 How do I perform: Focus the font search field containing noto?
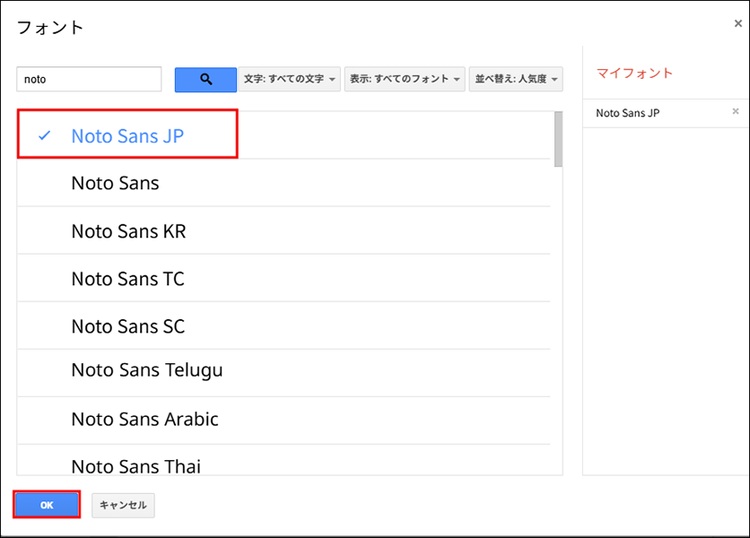tap(89, 79)
